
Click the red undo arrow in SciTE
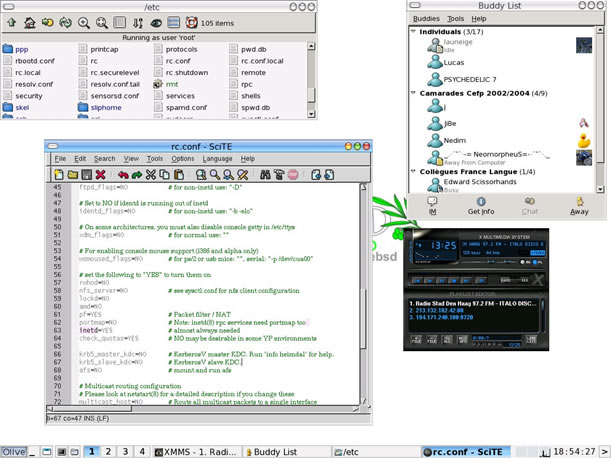point(122,175)
